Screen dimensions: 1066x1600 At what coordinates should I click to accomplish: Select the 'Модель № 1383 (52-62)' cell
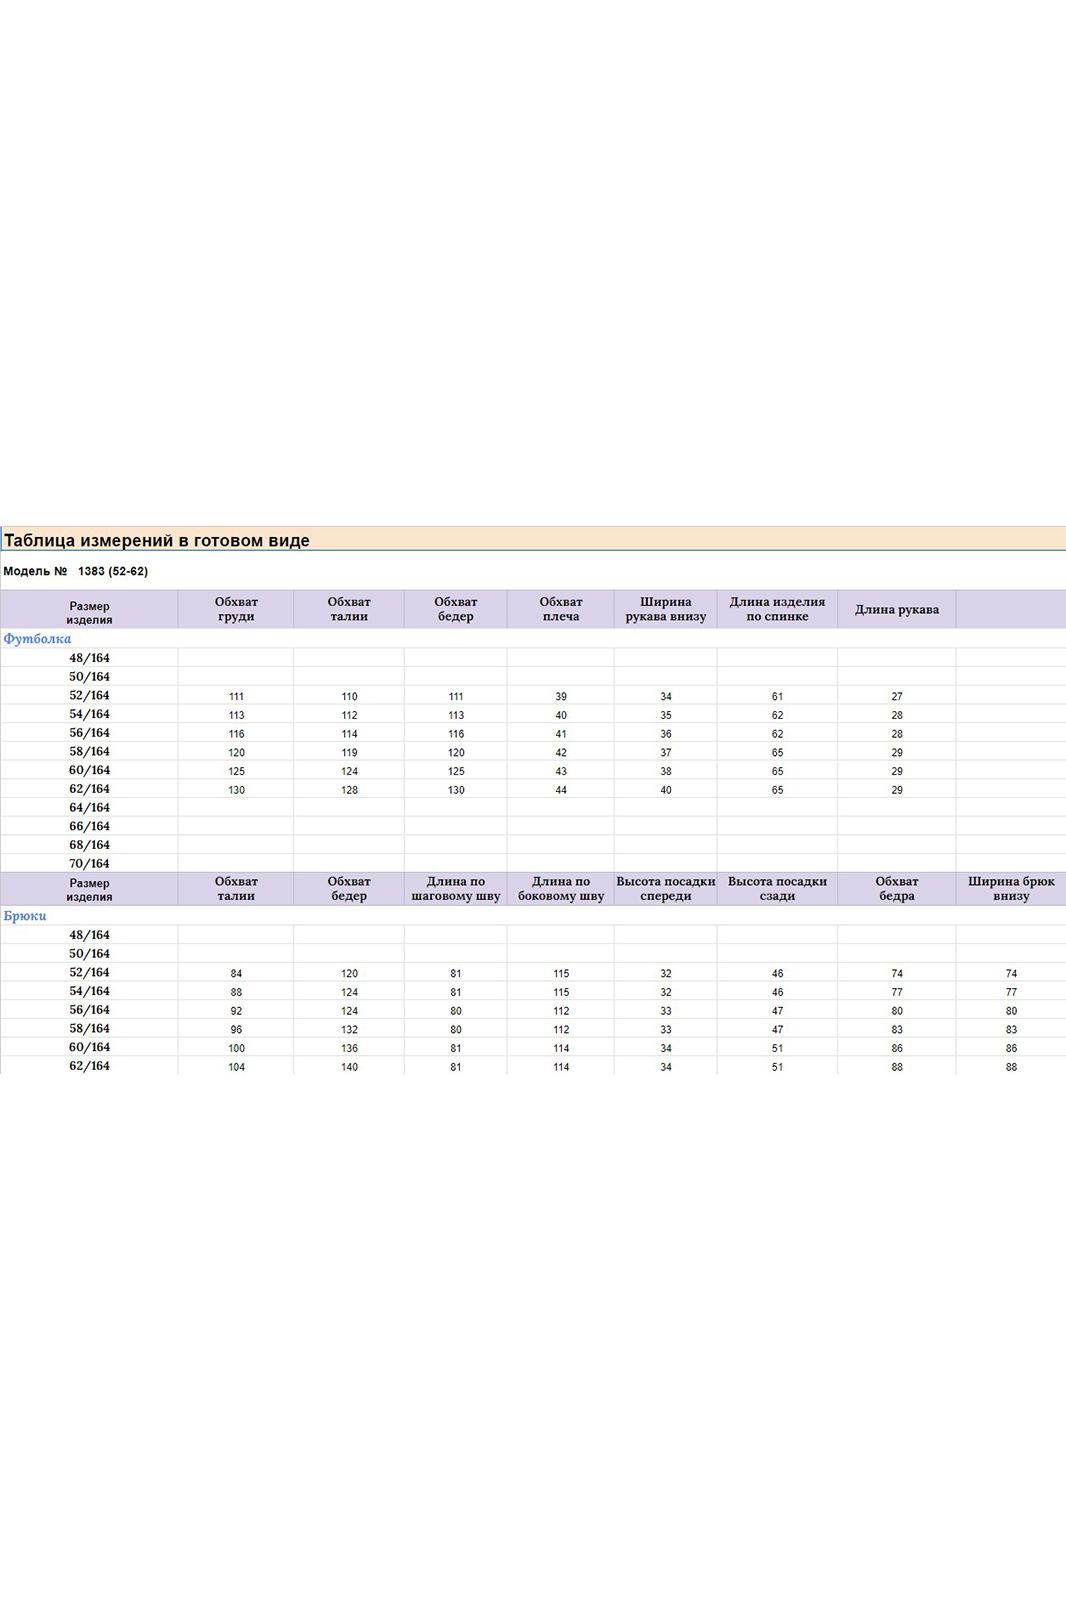coord(76,571)
